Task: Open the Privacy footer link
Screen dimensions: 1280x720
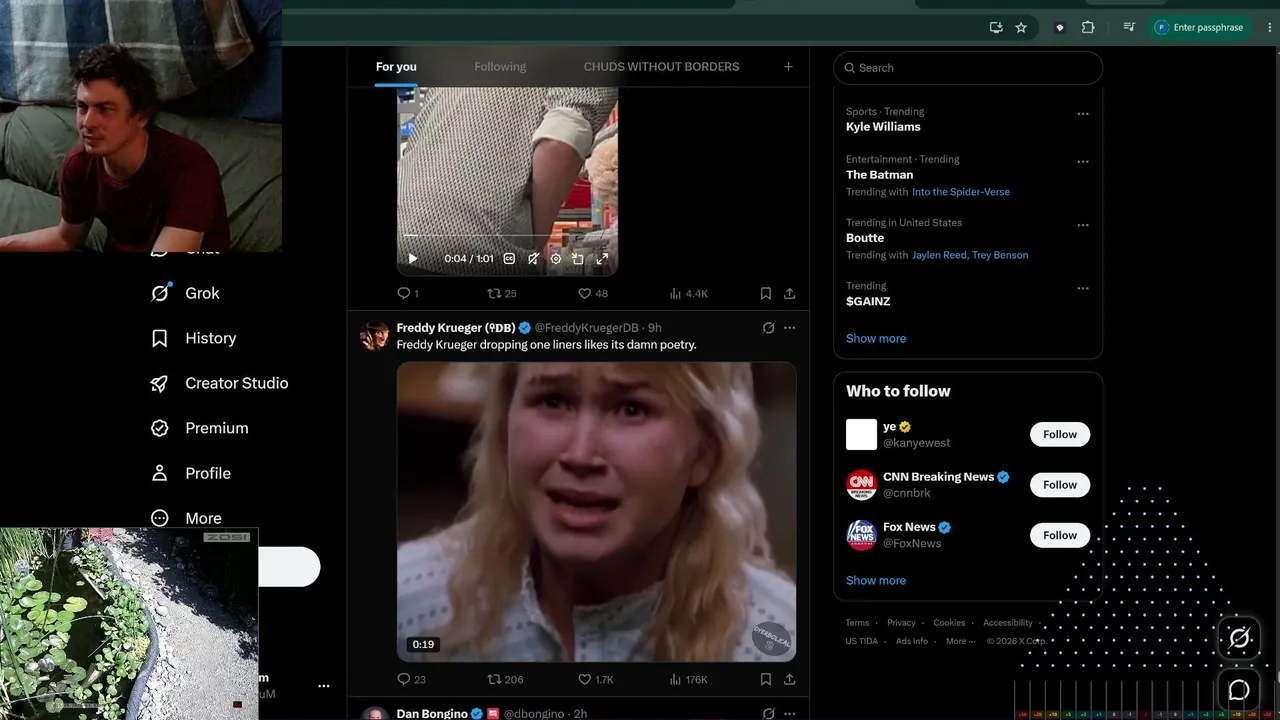Action: (x=901, y=623)
